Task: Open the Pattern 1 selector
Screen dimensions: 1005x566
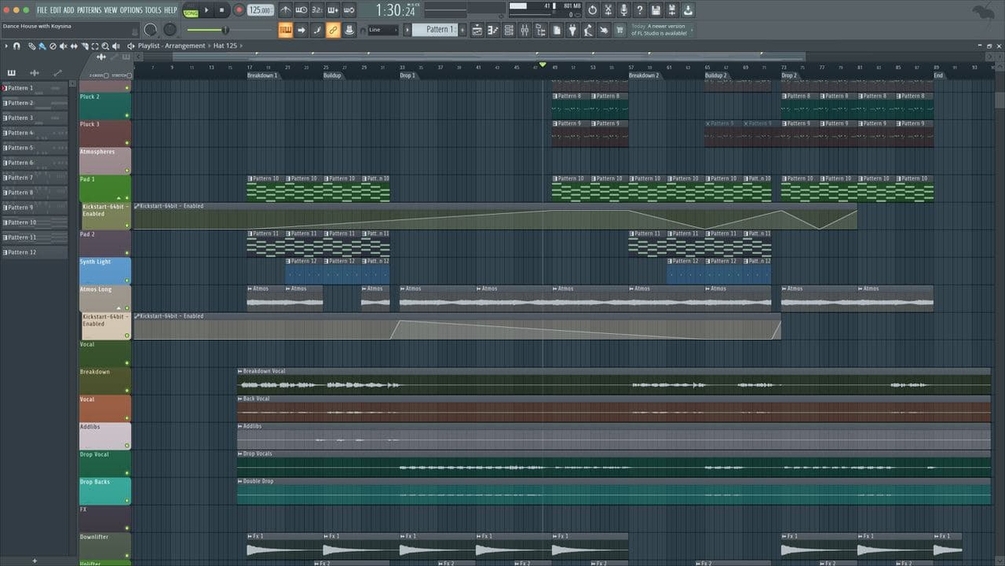Action: tap(435, 29)
